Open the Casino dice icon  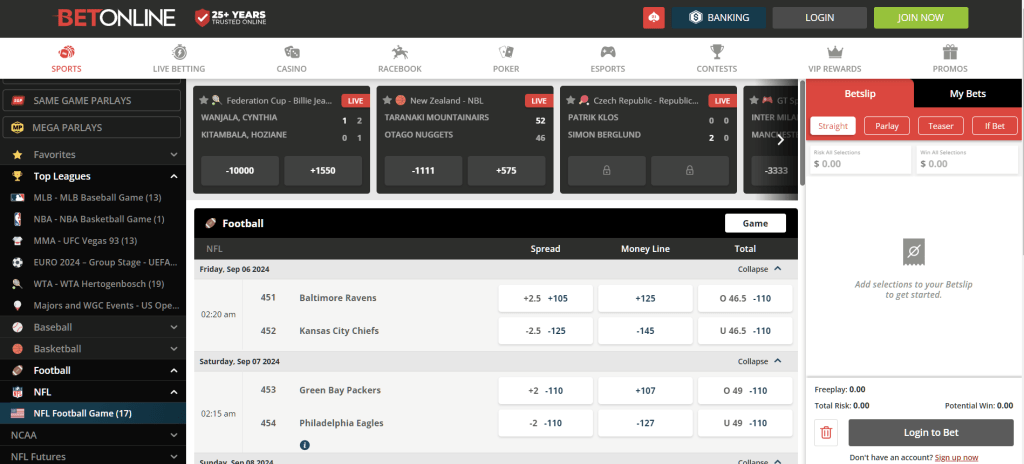(292, 52)
